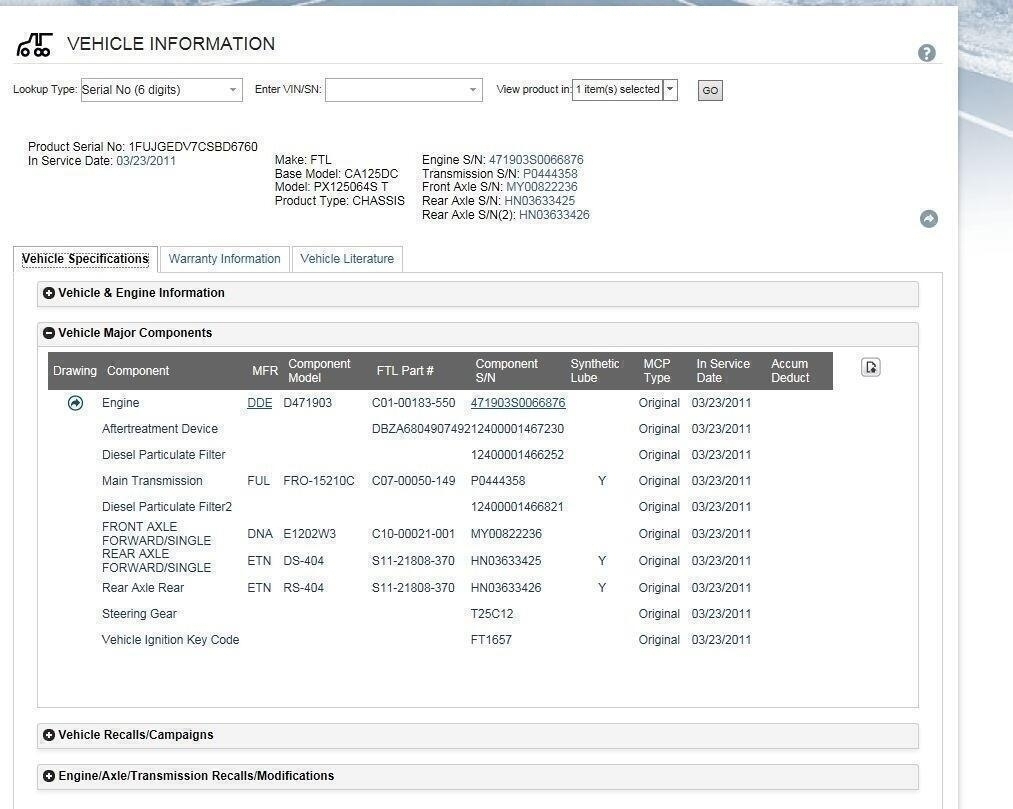The width and height of the screenshot is (1013, 809).
Task: Open the View product in dropdown arrow
Action: (x=670, y=90)
